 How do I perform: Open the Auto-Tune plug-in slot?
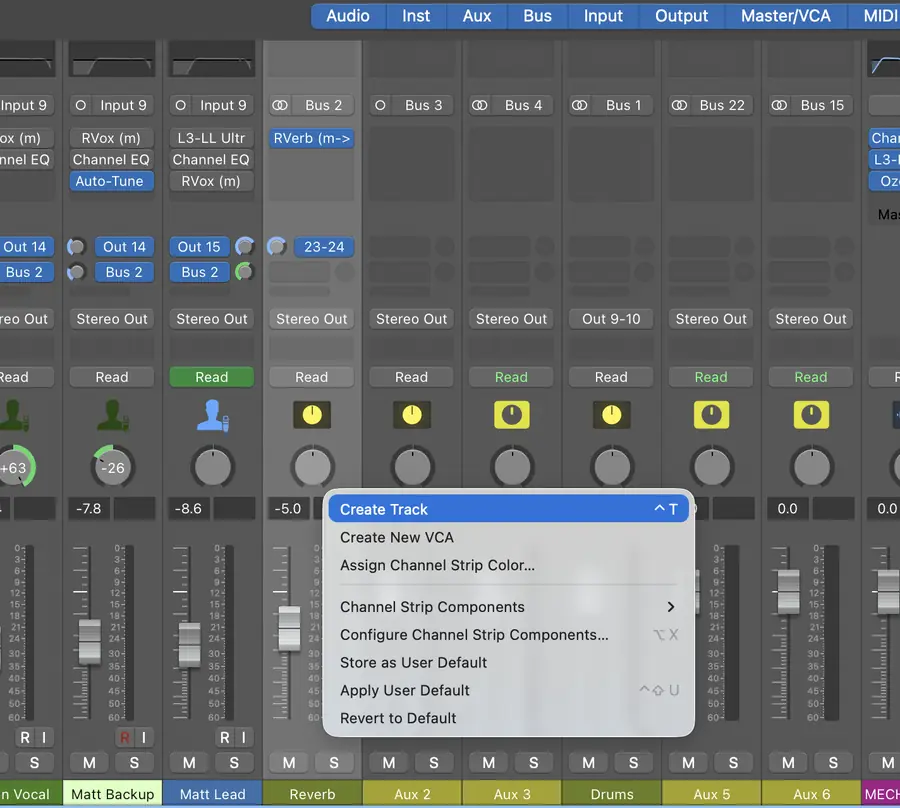coord(112,181)
